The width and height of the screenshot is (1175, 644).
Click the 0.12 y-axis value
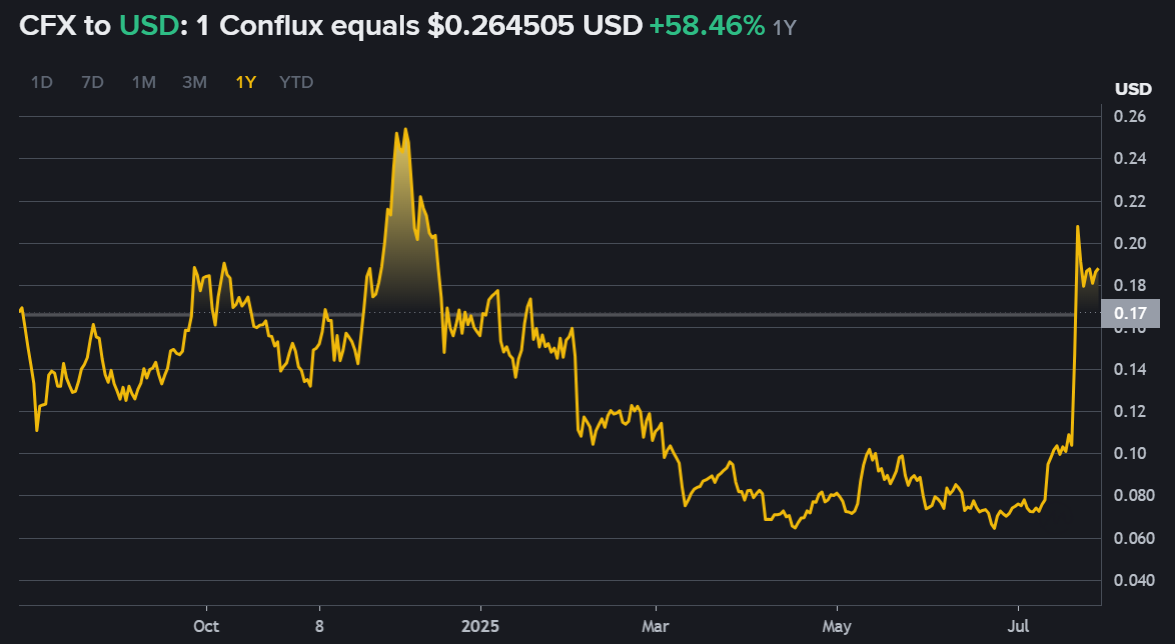[1129, 411]
